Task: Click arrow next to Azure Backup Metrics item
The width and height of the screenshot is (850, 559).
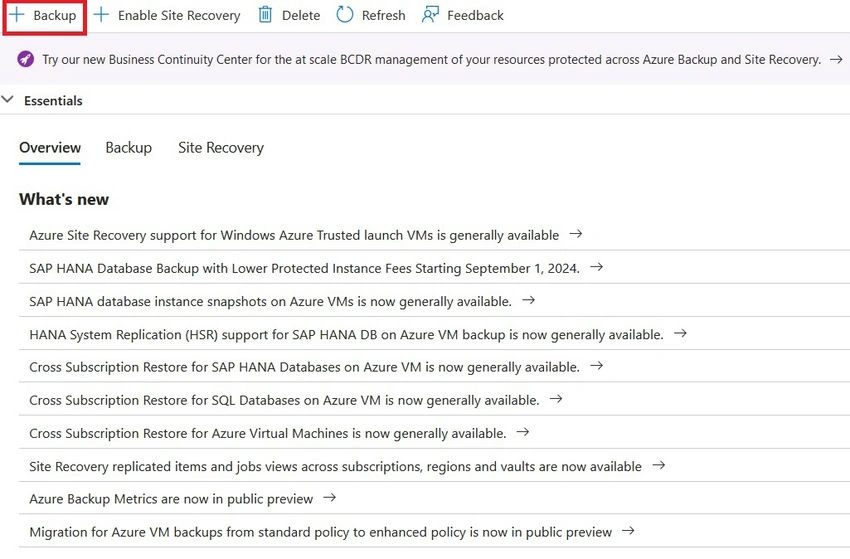Action: click(x=330, y=497)
